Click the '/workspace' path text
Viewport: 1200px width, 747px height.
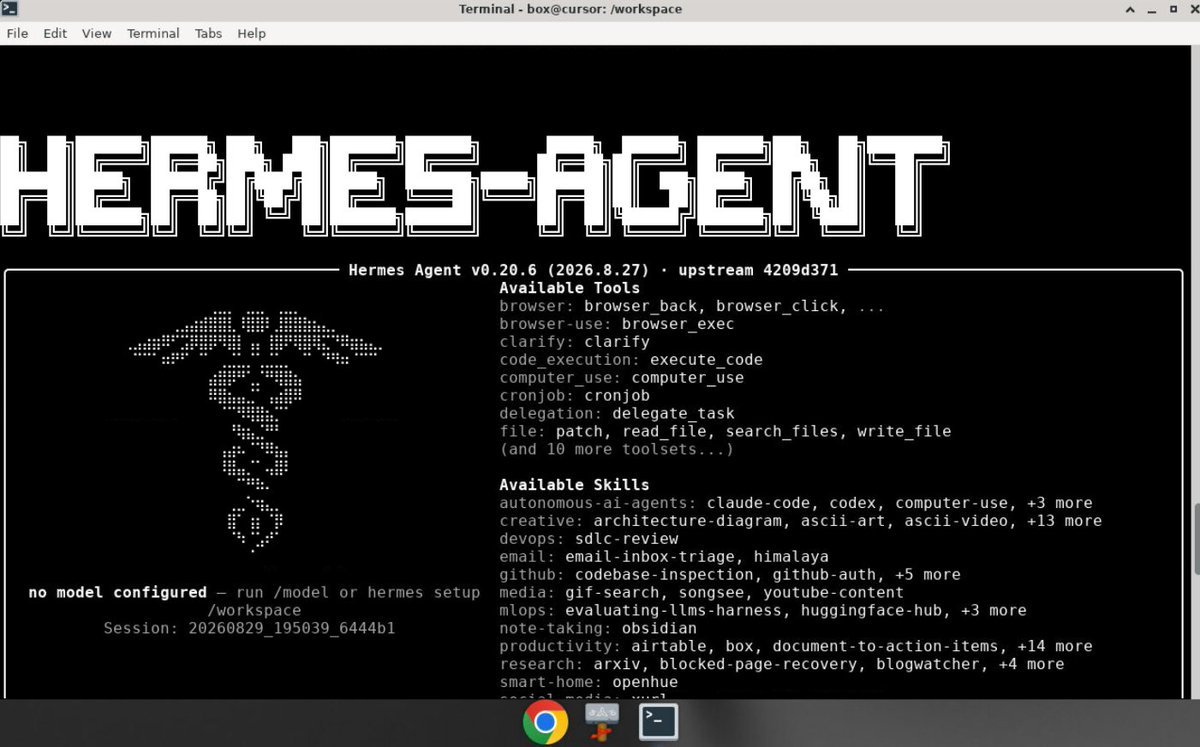254,611
